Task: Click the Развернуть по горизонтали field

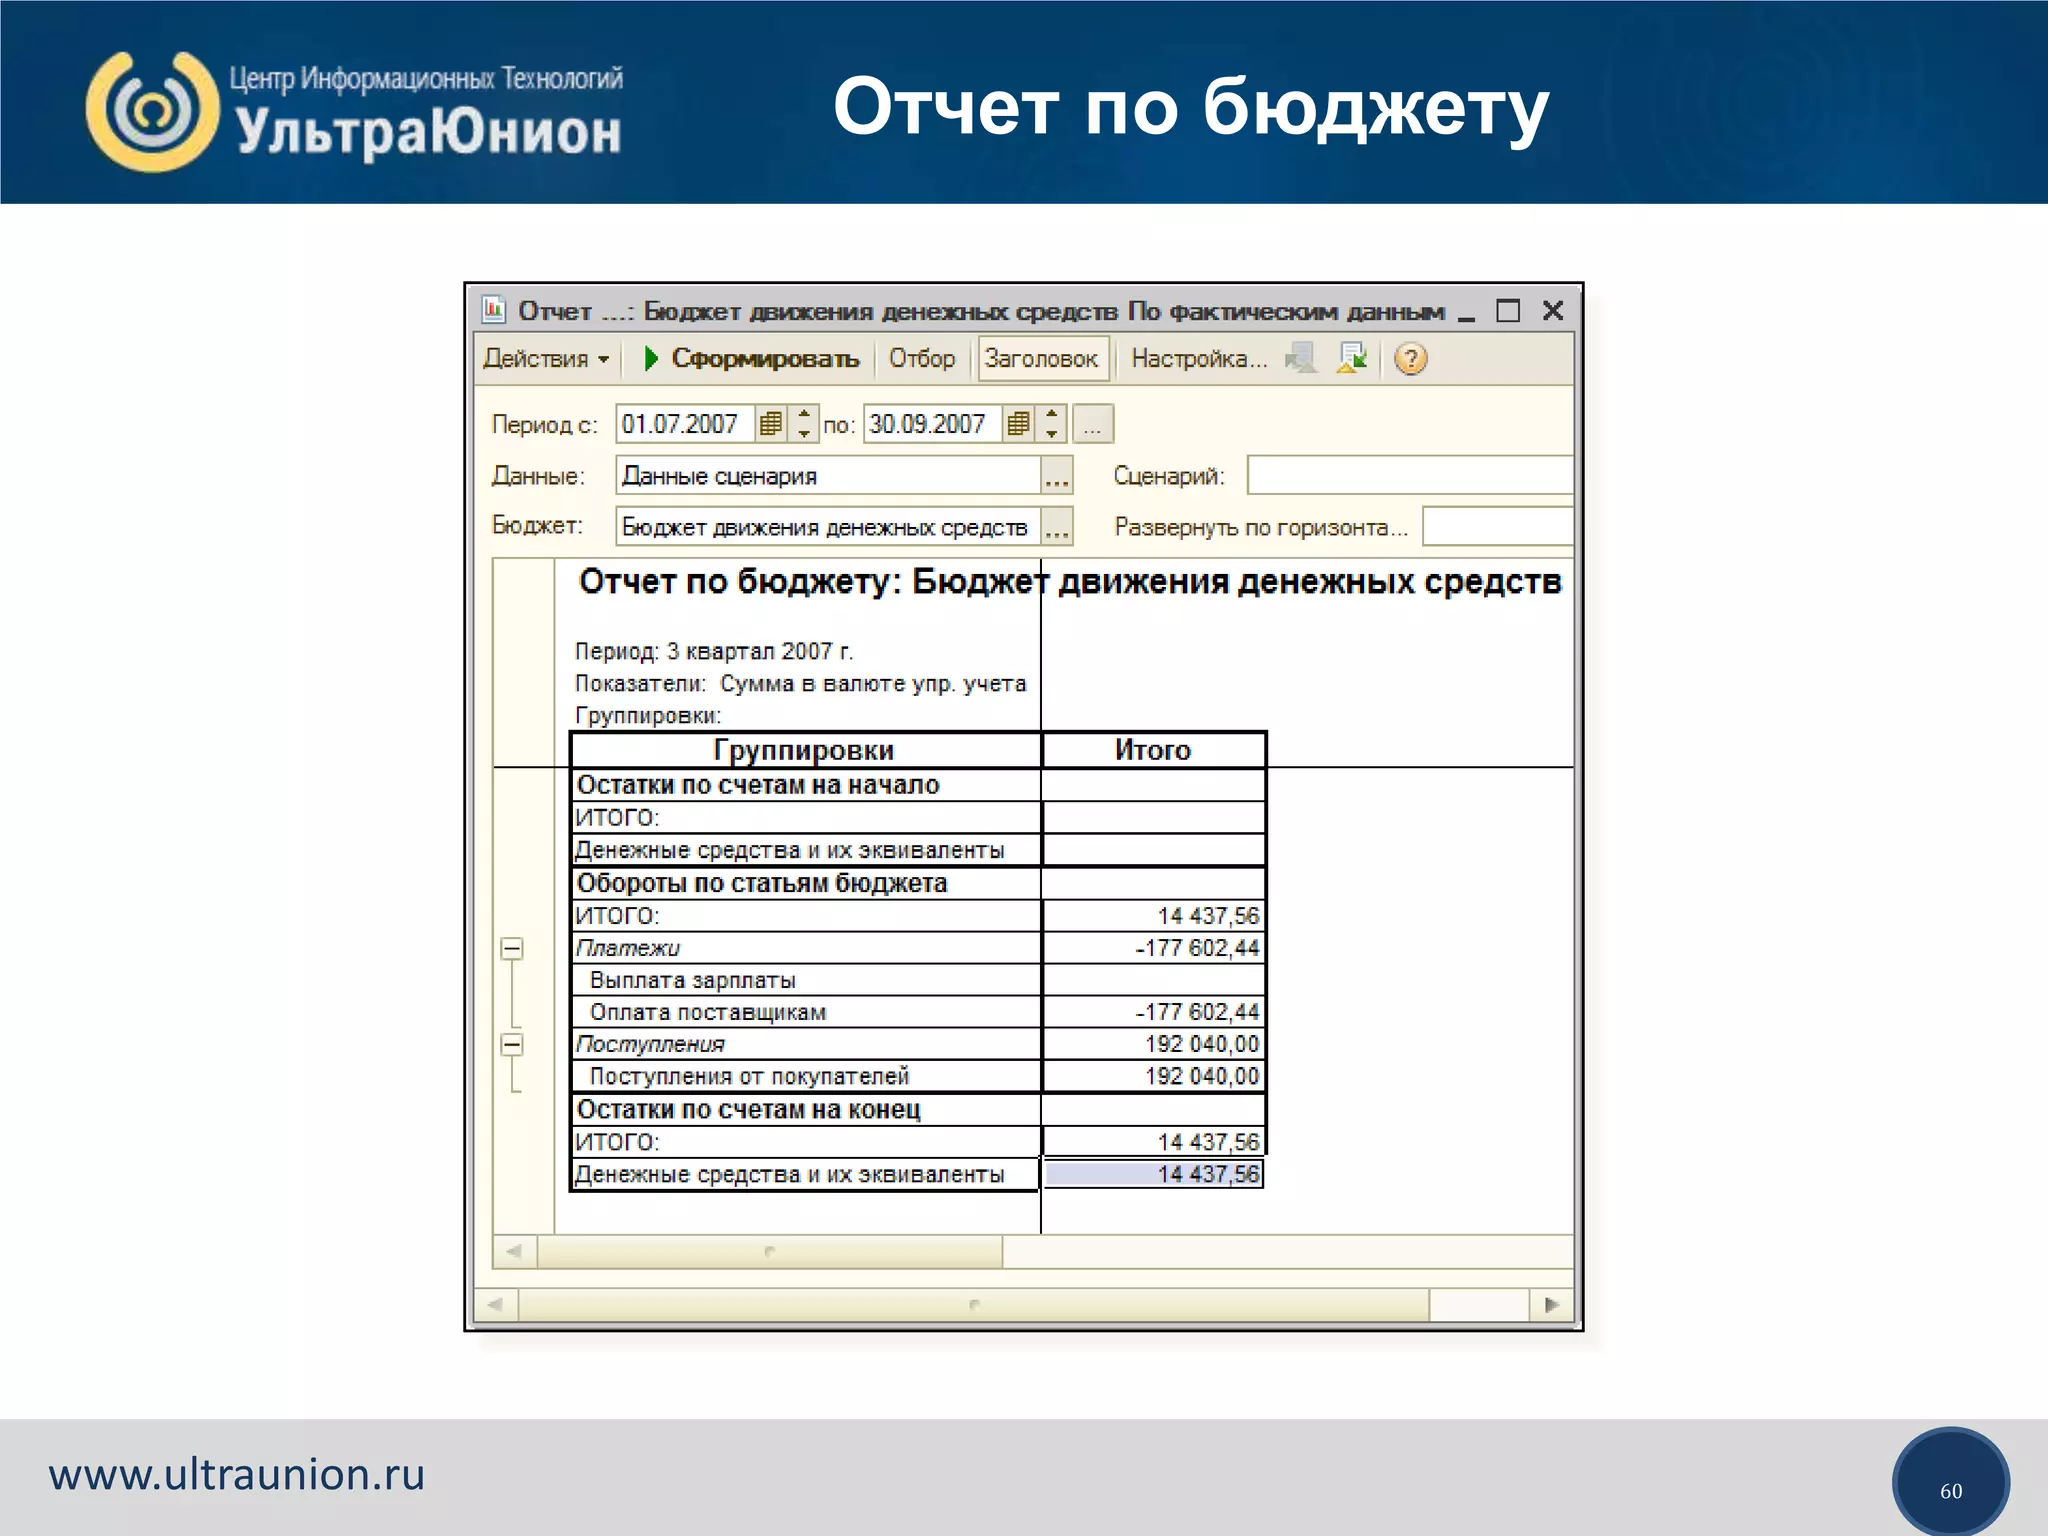Action: [1498, 527]
